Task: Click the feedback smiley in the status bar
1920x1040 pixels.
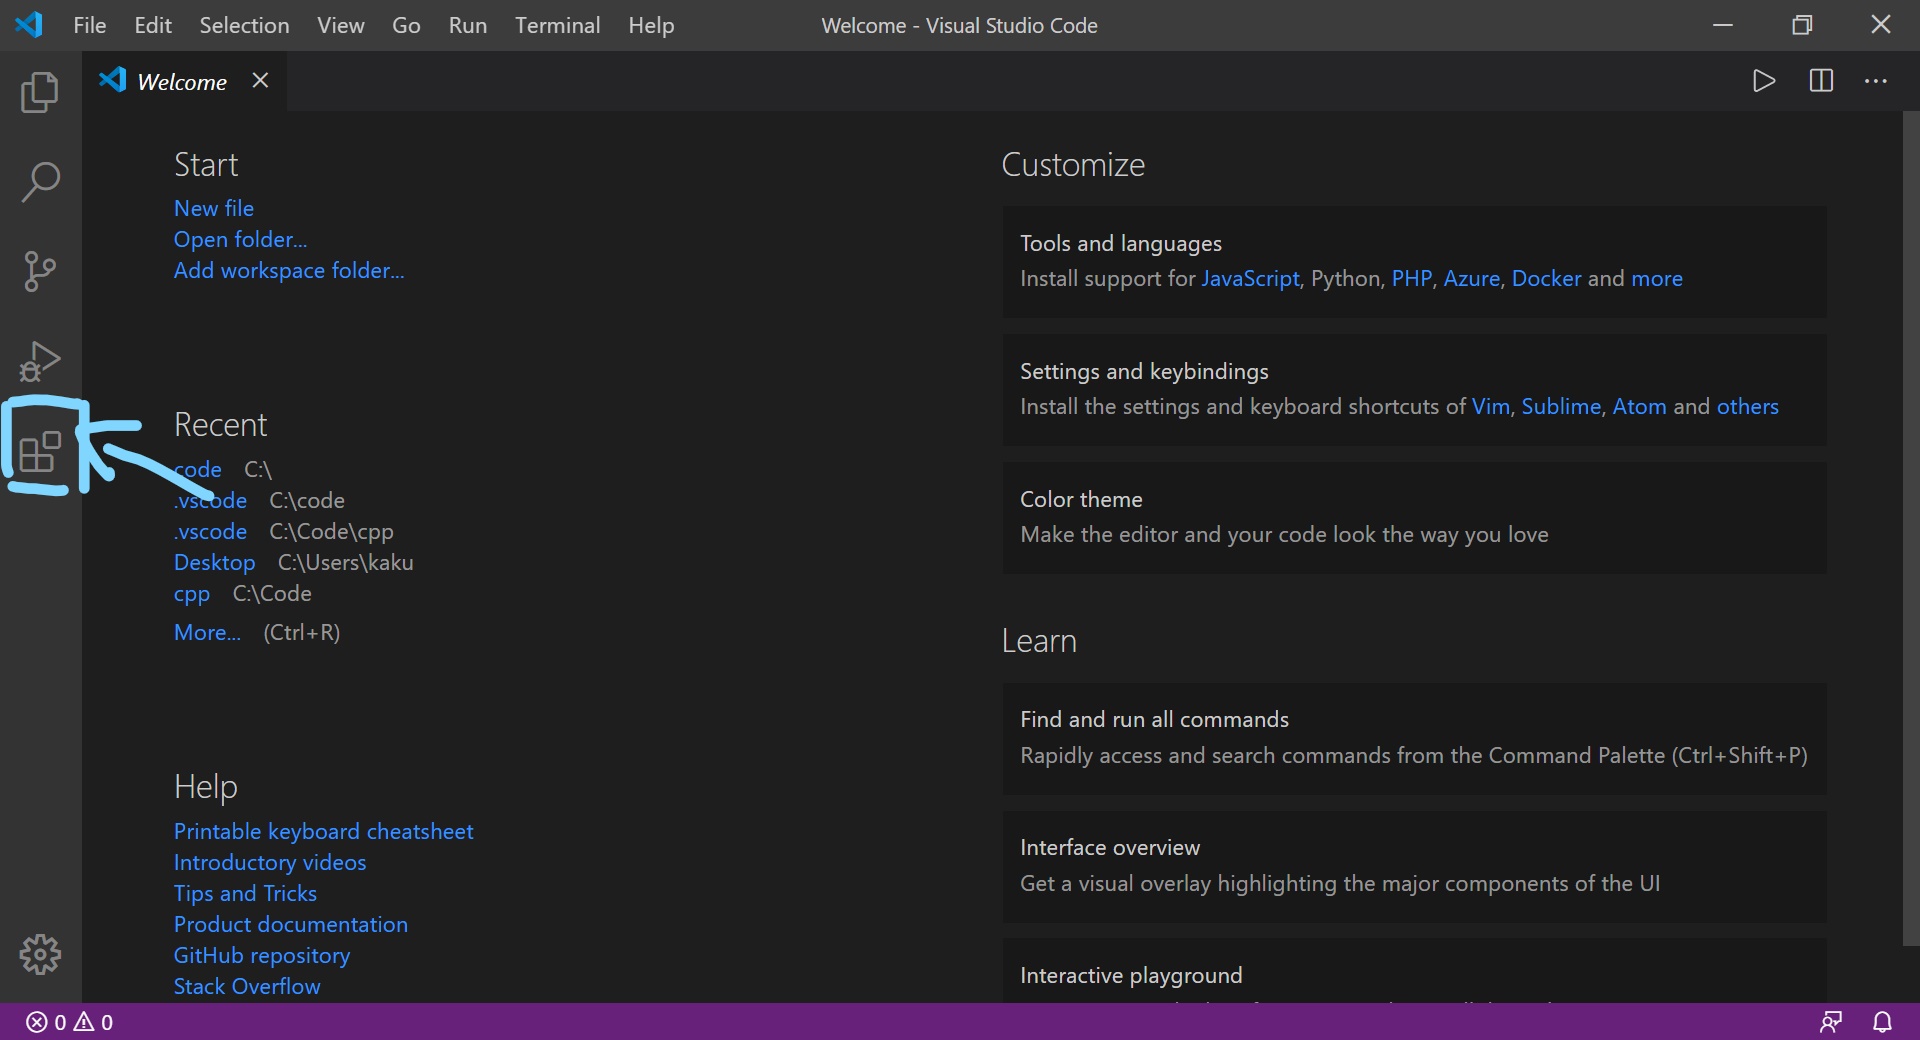Action: pos(1832,1021)
